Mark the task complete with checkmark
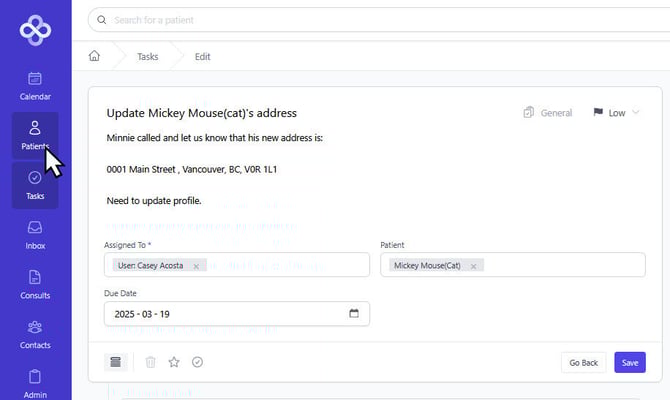670x400 pixels. click(x=197, y=362)
